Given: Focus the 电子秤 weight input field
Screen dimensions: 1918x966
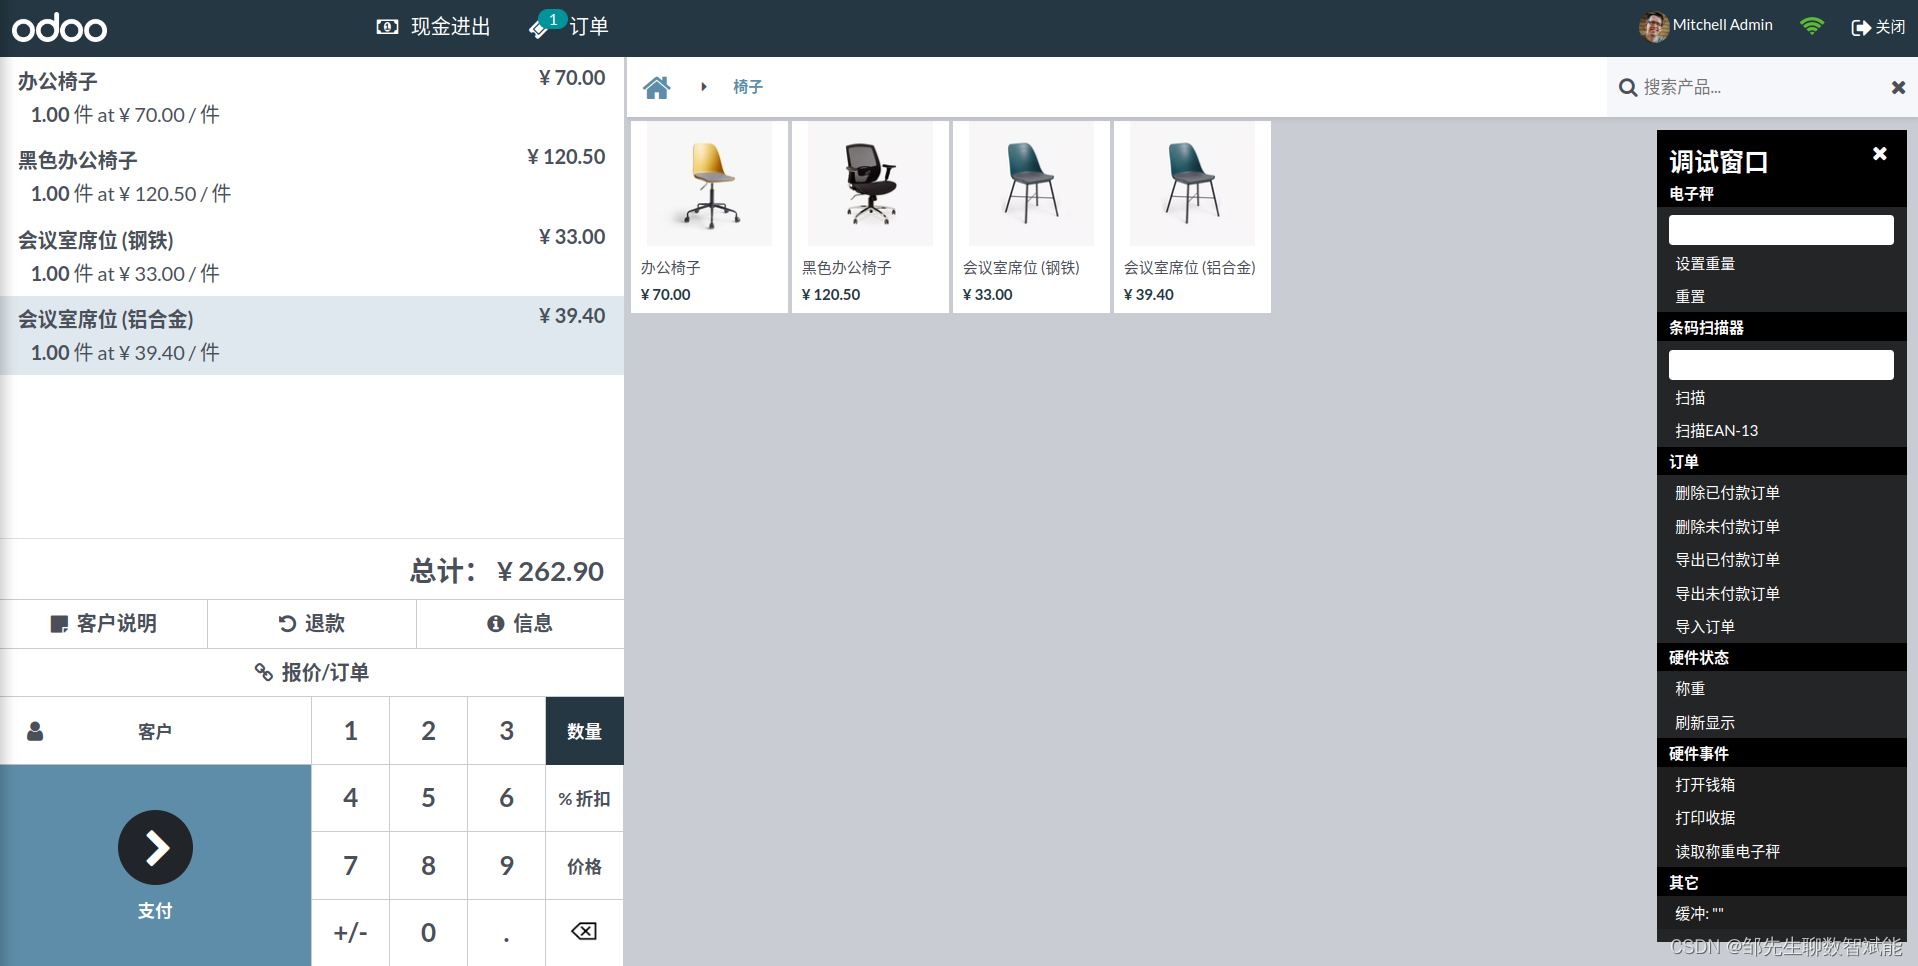Looking at the screenshot, I should (x=1781, y=230).
